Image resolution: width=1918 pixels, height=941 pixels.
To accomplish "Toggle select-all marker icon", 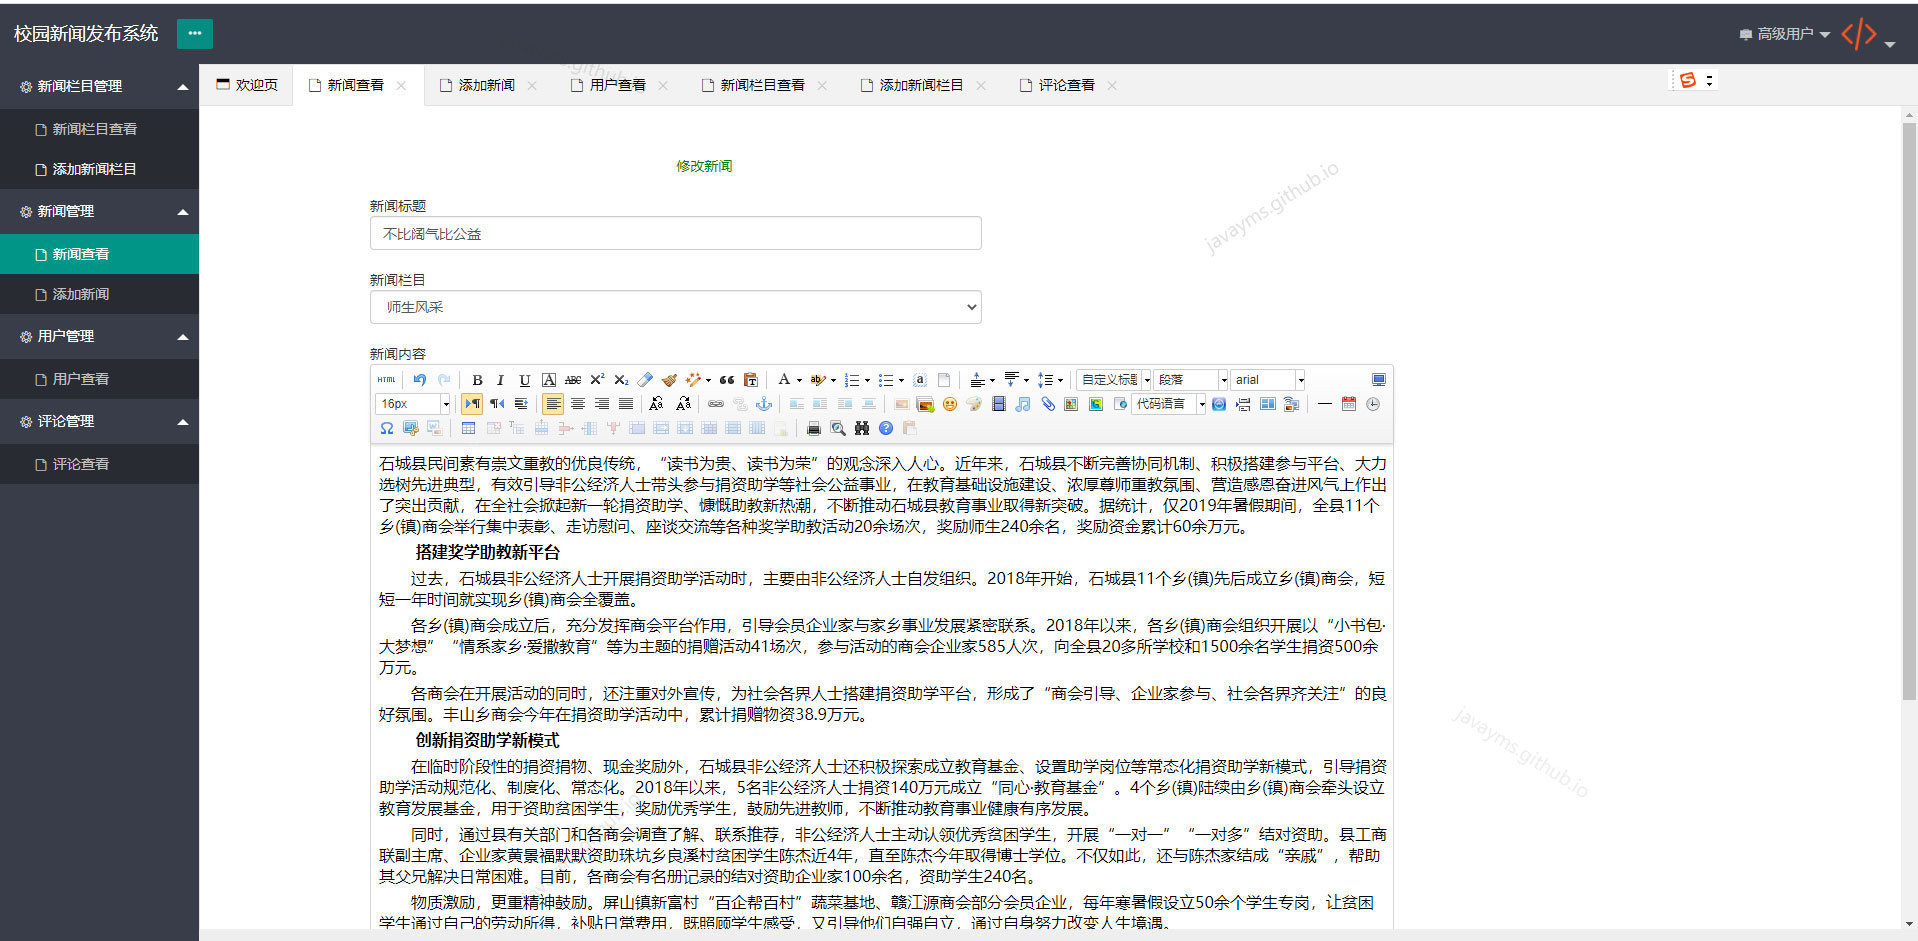I will pos(920,380).
